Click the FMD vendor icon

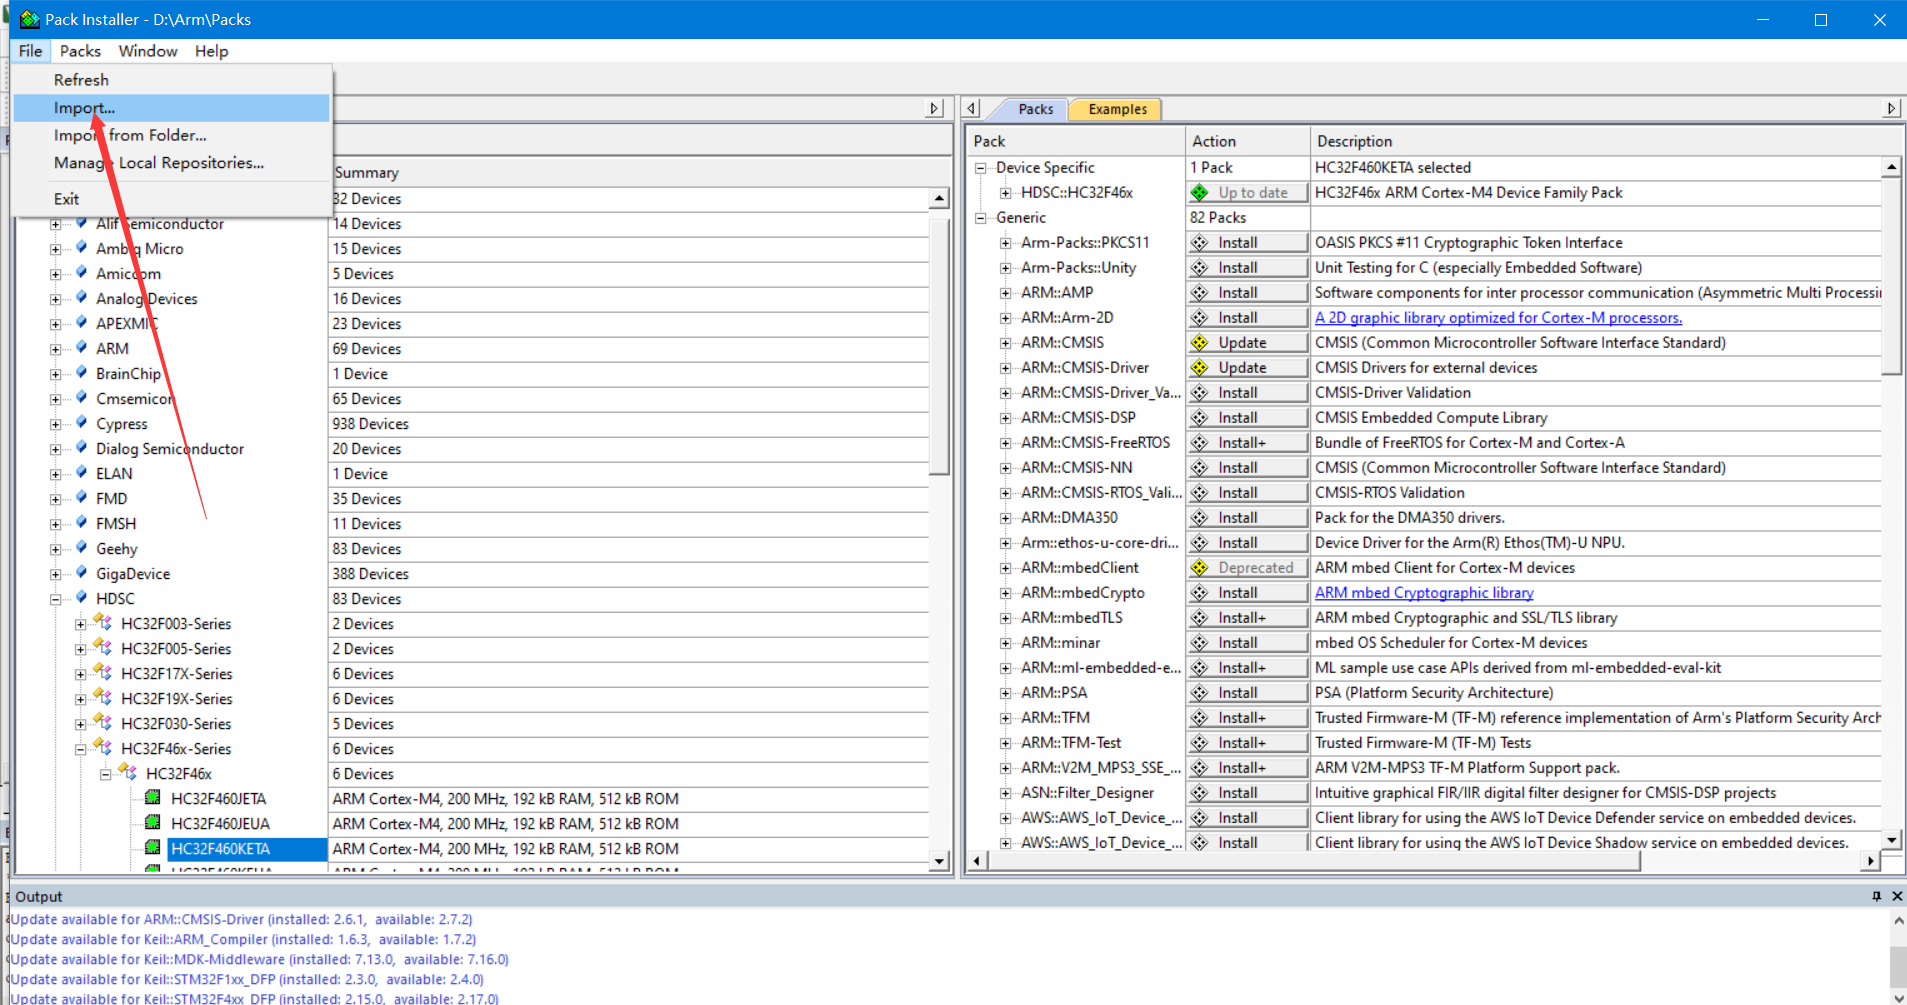pyautogui.click(x=81, y=497)
